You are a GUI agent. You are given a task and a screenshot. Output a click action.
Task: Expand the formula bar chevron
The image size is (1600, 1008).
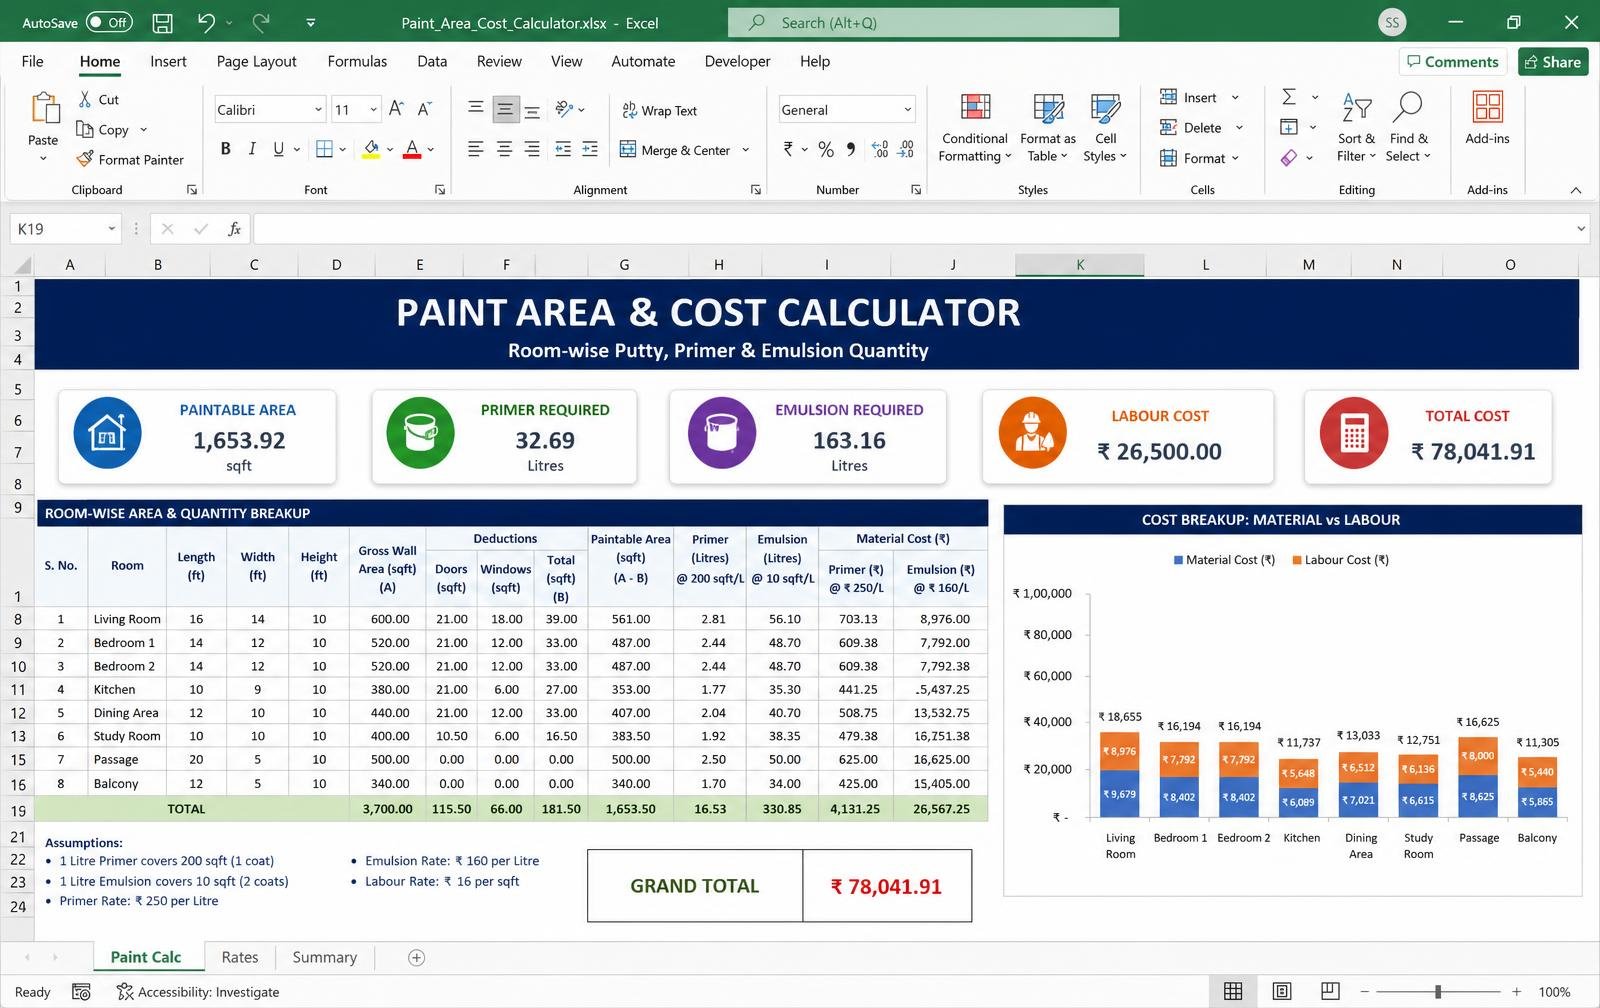click(x=1581, y=229)
